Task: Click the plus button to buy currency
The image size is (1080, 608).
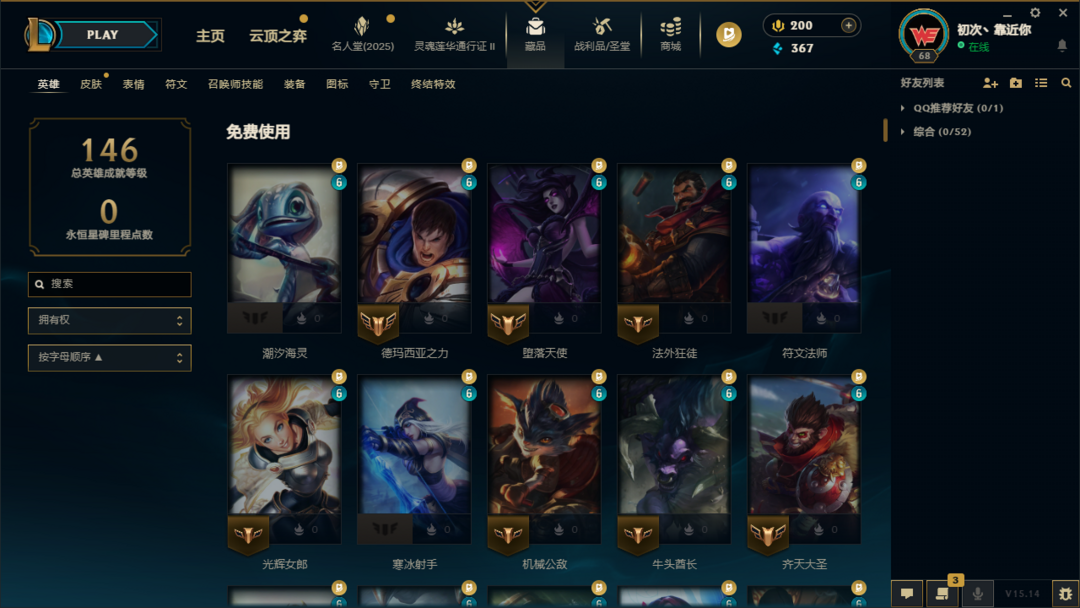Action: pos(849,25)
